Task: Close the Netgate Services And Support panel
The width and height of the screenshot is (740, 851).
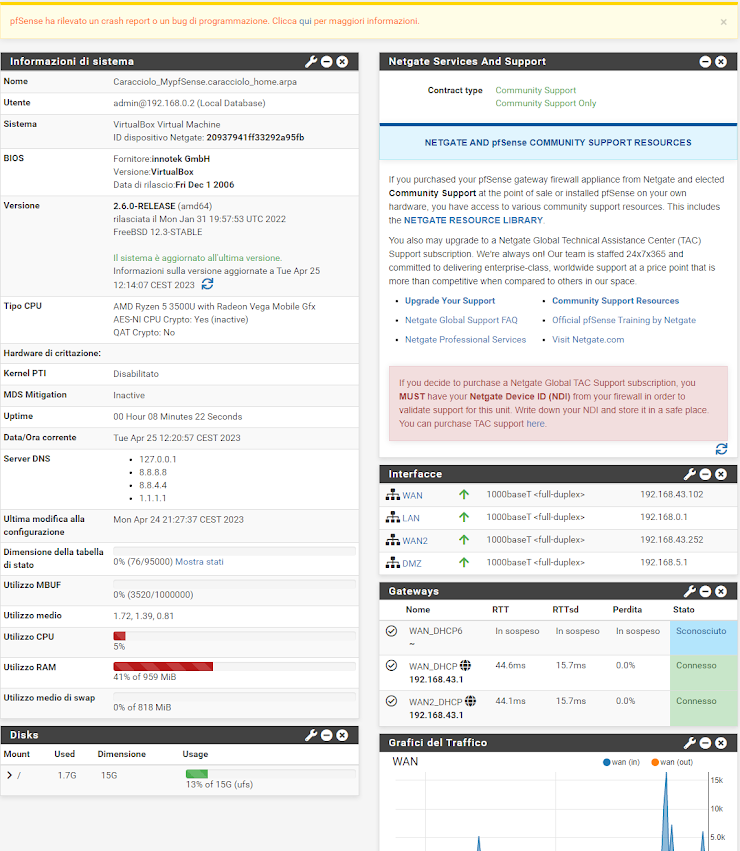Action: tap(721, 62)
